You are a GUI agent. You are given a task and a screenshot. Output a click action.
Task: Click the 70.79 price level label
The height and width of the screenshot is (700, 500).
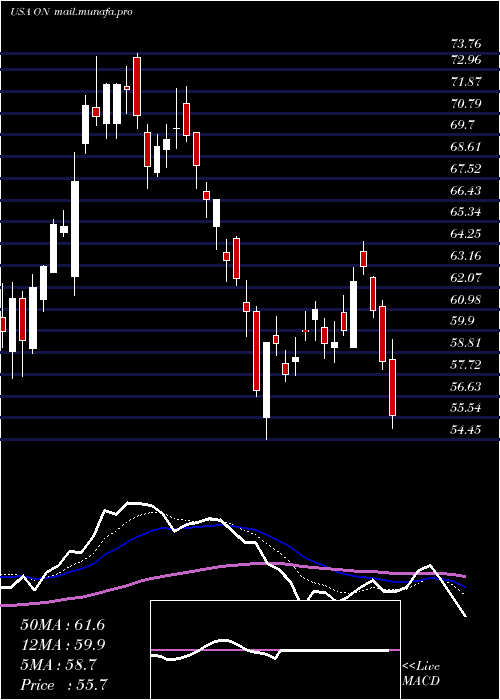click(x=467, y=104)
